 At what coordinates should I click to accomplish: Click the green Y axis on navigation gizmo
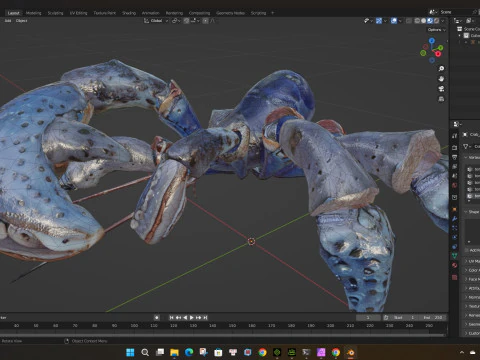441,48
